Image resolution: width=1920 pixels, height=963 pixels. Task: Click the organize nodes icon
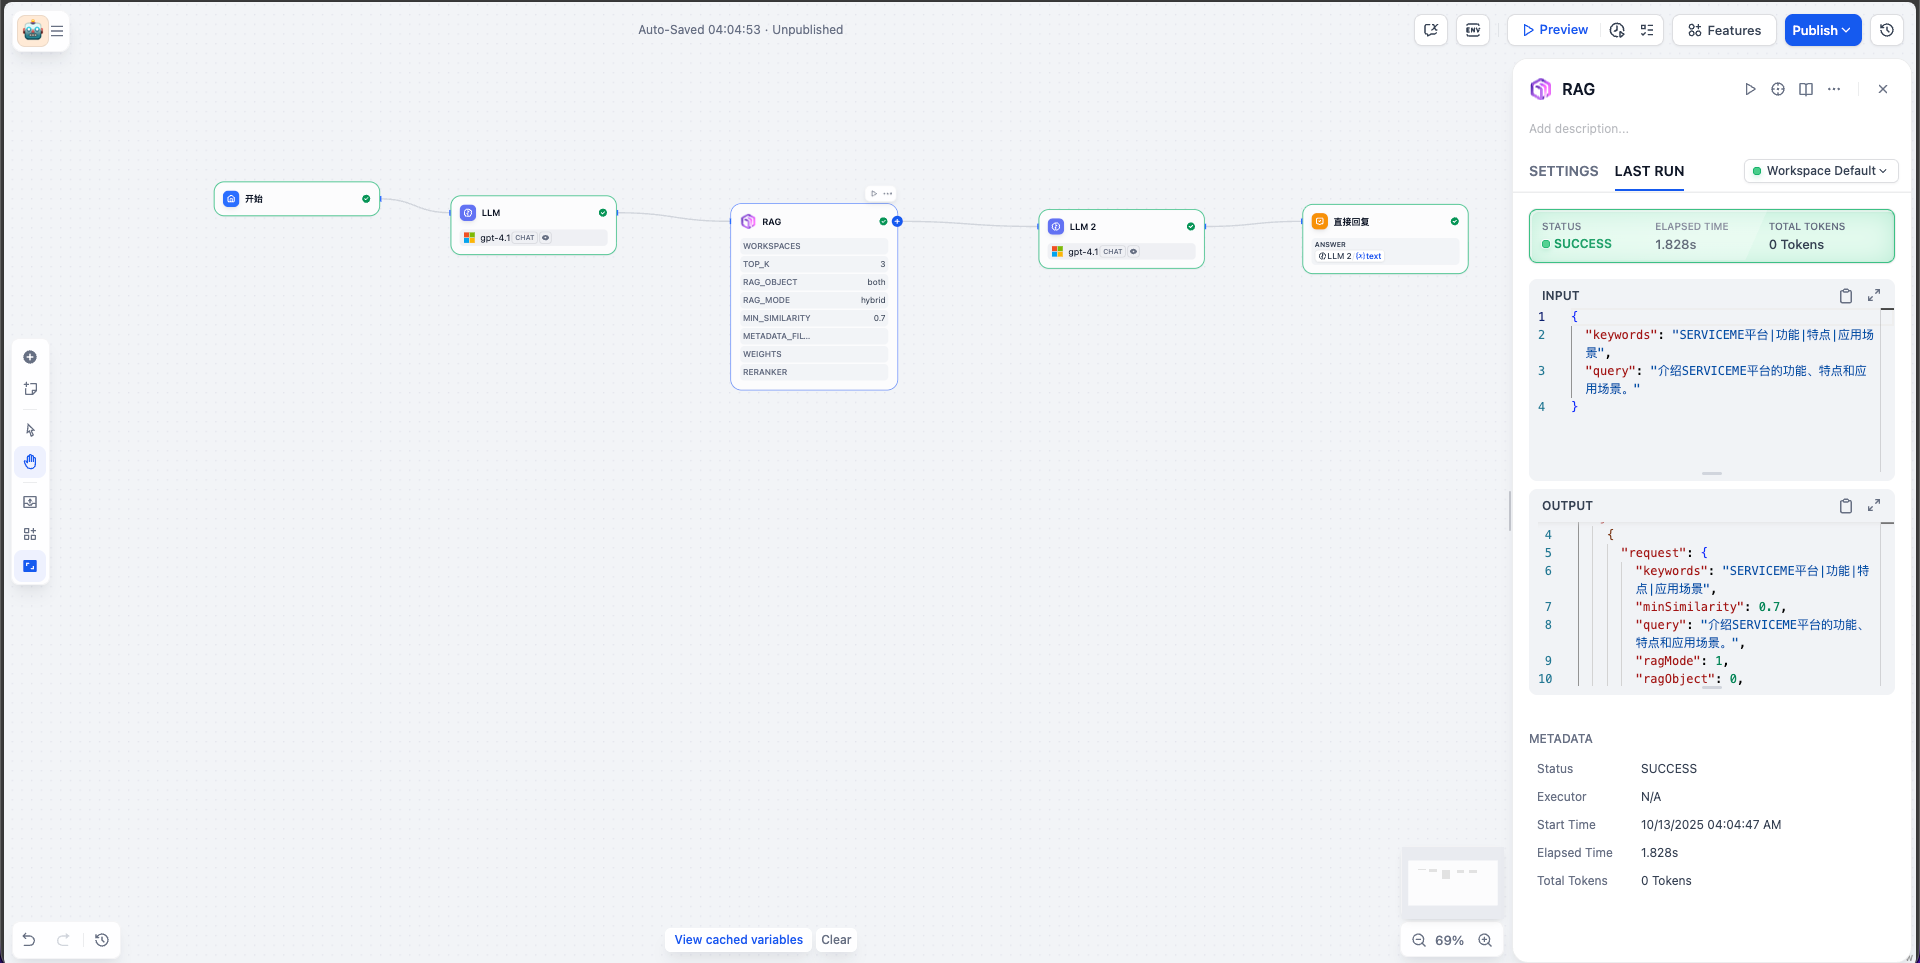(x=30, y=534)
